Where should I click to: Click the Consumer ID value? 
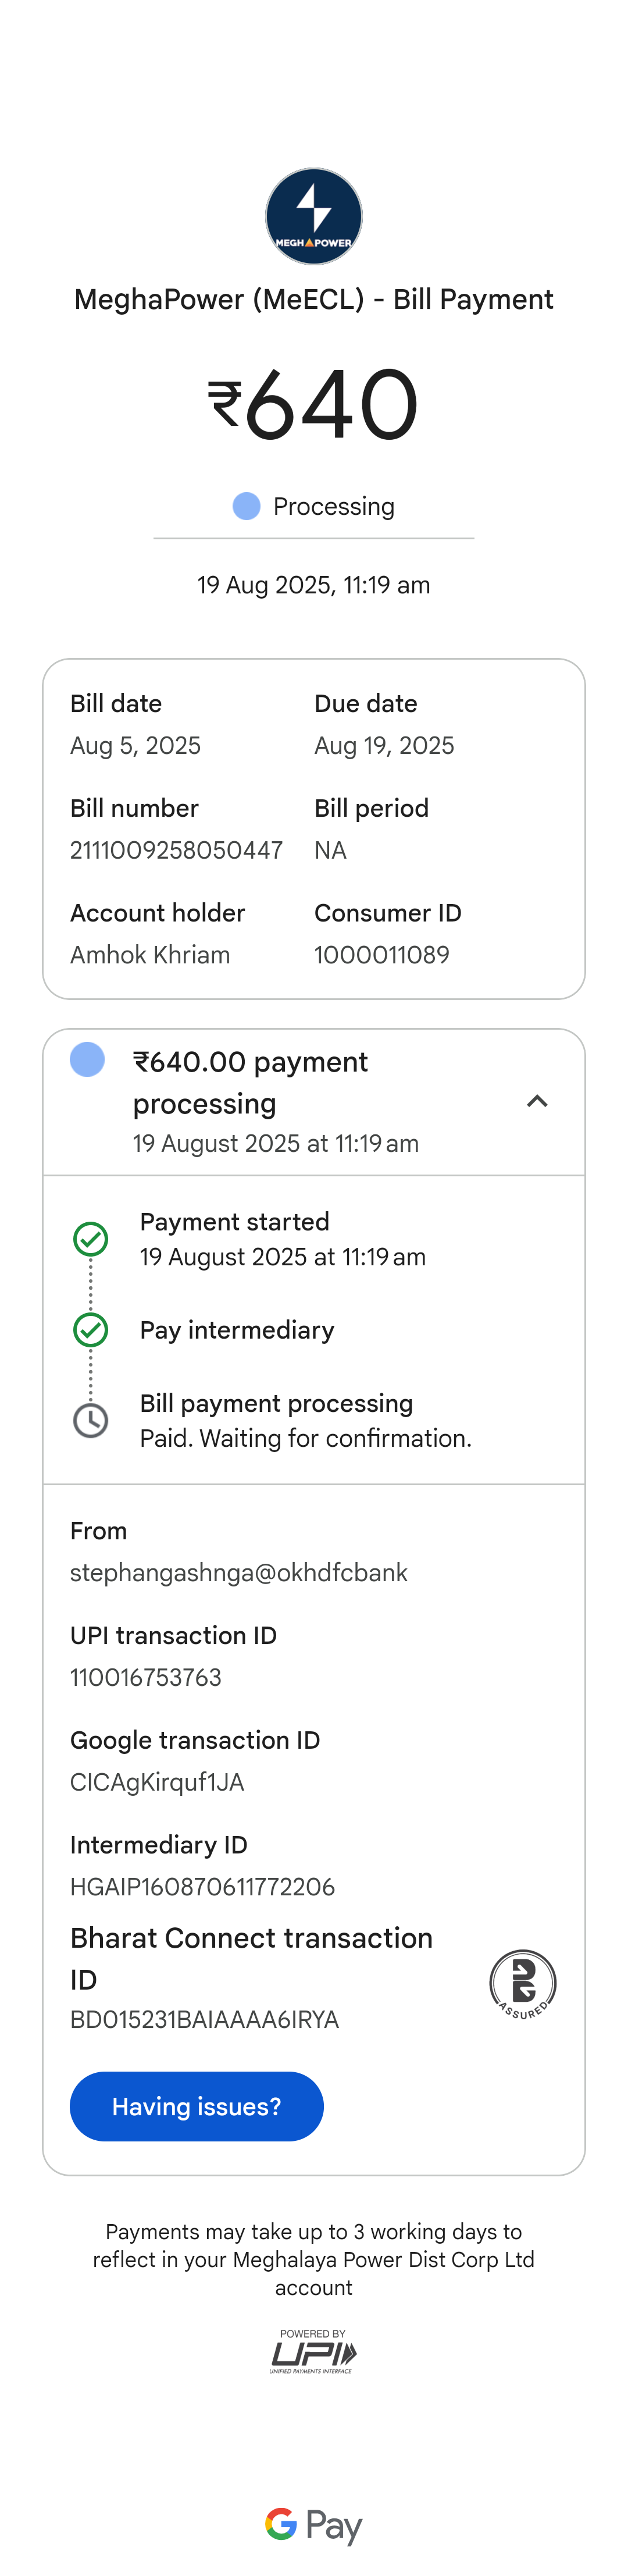[381, 955]
